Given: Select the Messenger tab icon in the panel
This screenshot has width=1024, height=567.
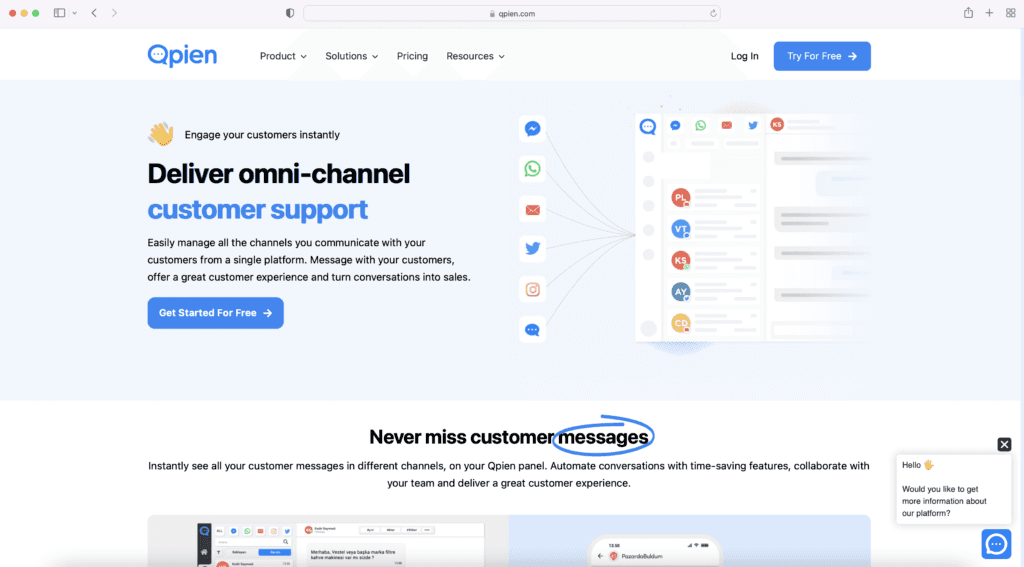Looking at the screenshot, I should [x=675, y=125].
